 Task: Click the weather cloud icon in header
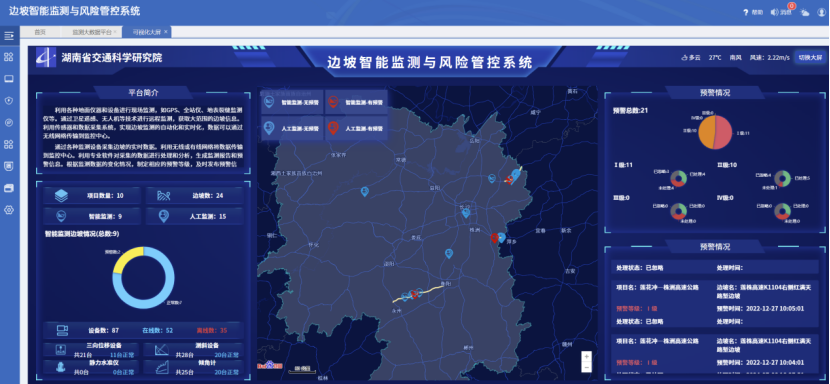point(805,12)
